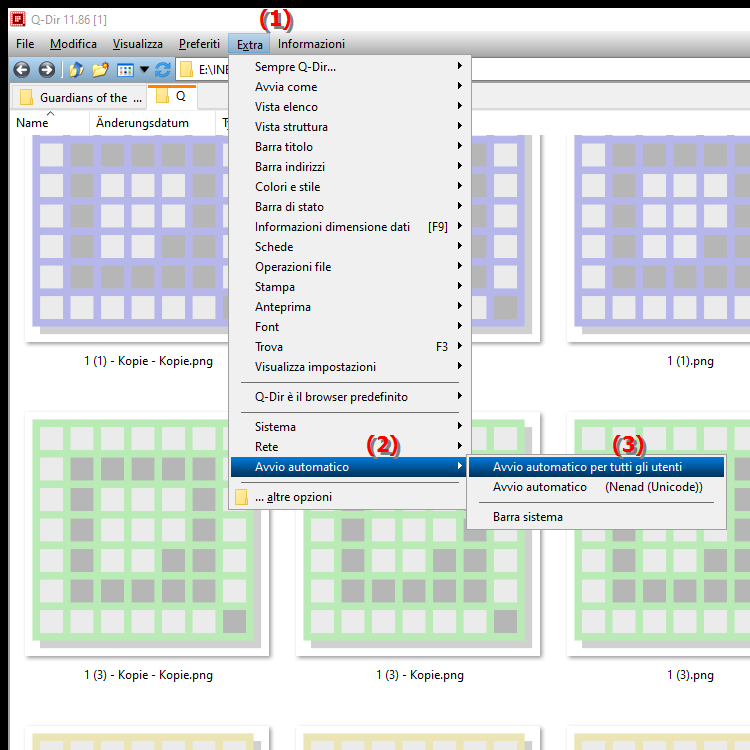Click file name 1 (3) - Kopie.png
750x750 pixels.
point(419,675)
